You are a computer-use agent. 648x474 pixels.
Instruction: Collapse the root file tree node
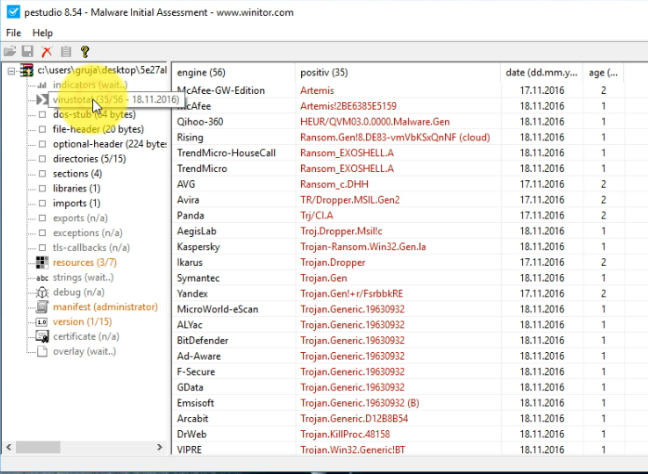[10, 70]
